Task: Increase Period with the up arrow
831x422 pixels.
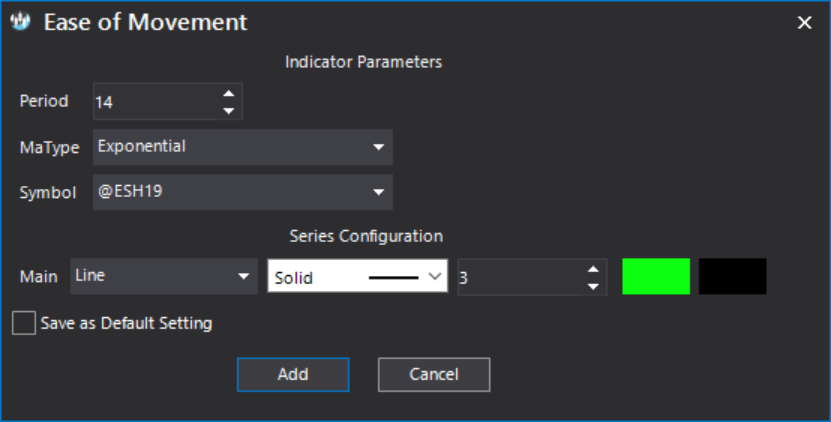Action: coord(228,93)
